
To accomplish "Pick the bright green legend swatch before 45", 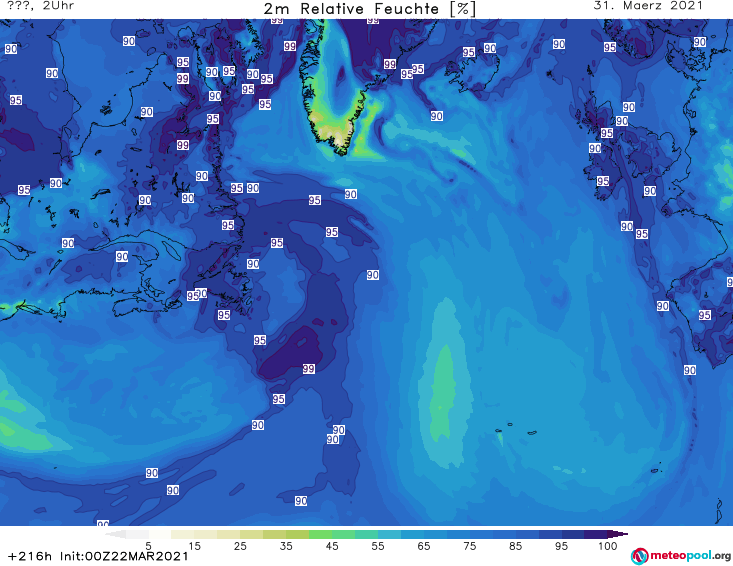I will pos(320,534).
